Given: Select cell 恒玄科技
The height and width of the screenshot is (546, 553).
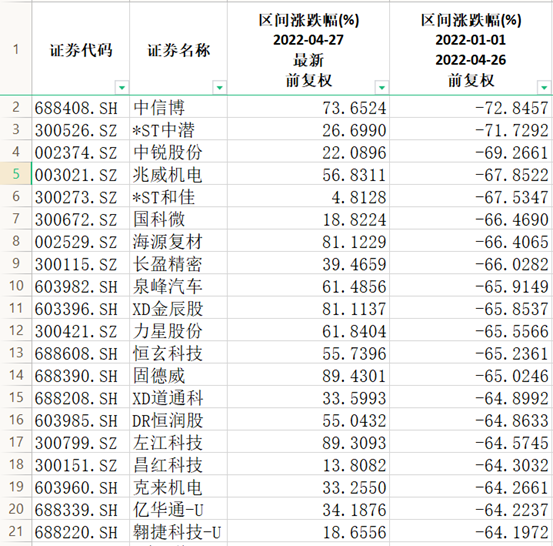Looking at the screenshot, I should coord(178,353).
